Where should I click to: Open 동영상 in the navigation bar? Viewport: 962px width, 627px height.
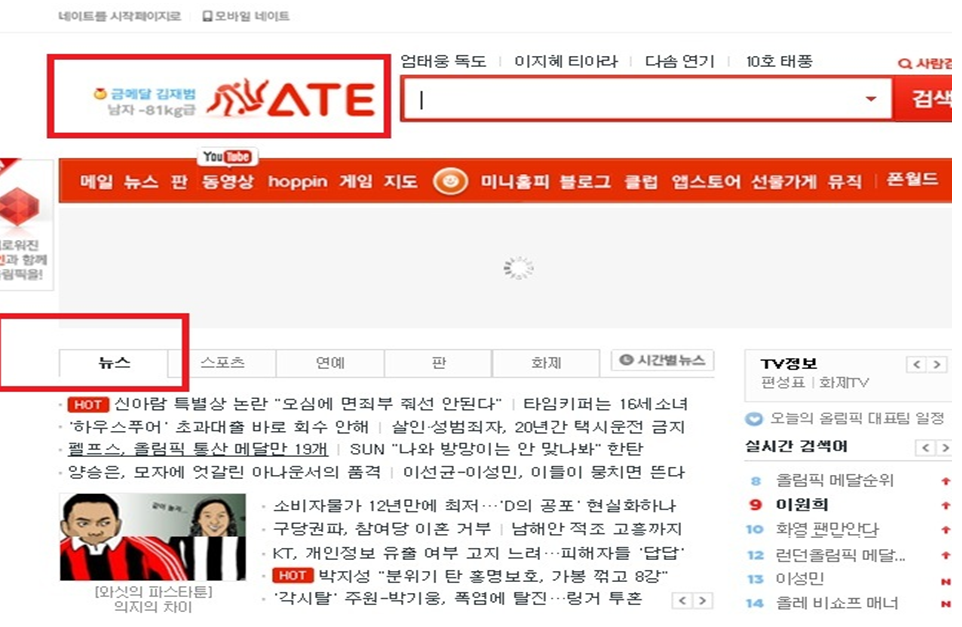tap(227, 182)
